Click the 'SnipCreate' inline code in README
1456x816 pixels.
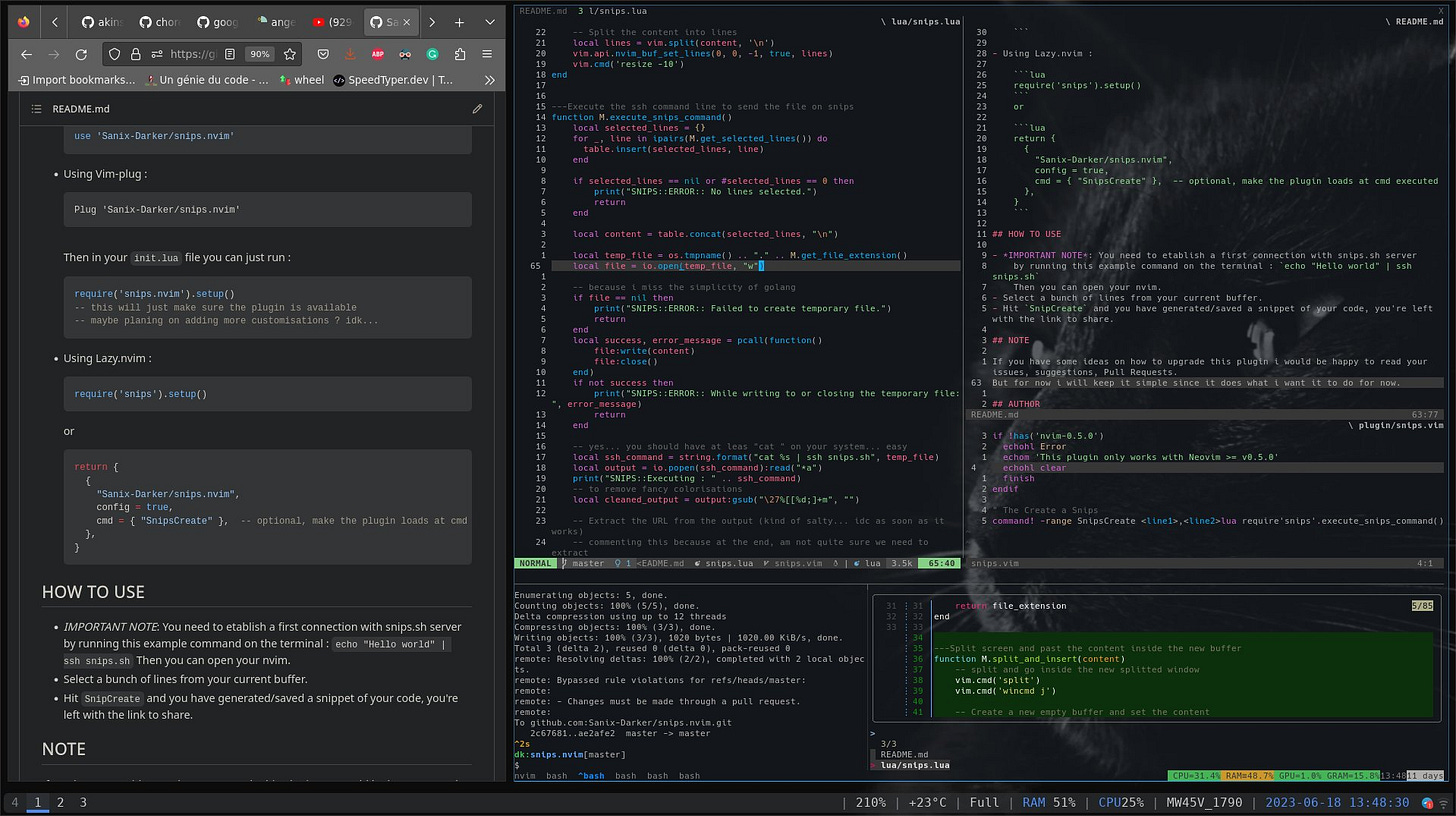pyautogui.click(x=112, y=698)
